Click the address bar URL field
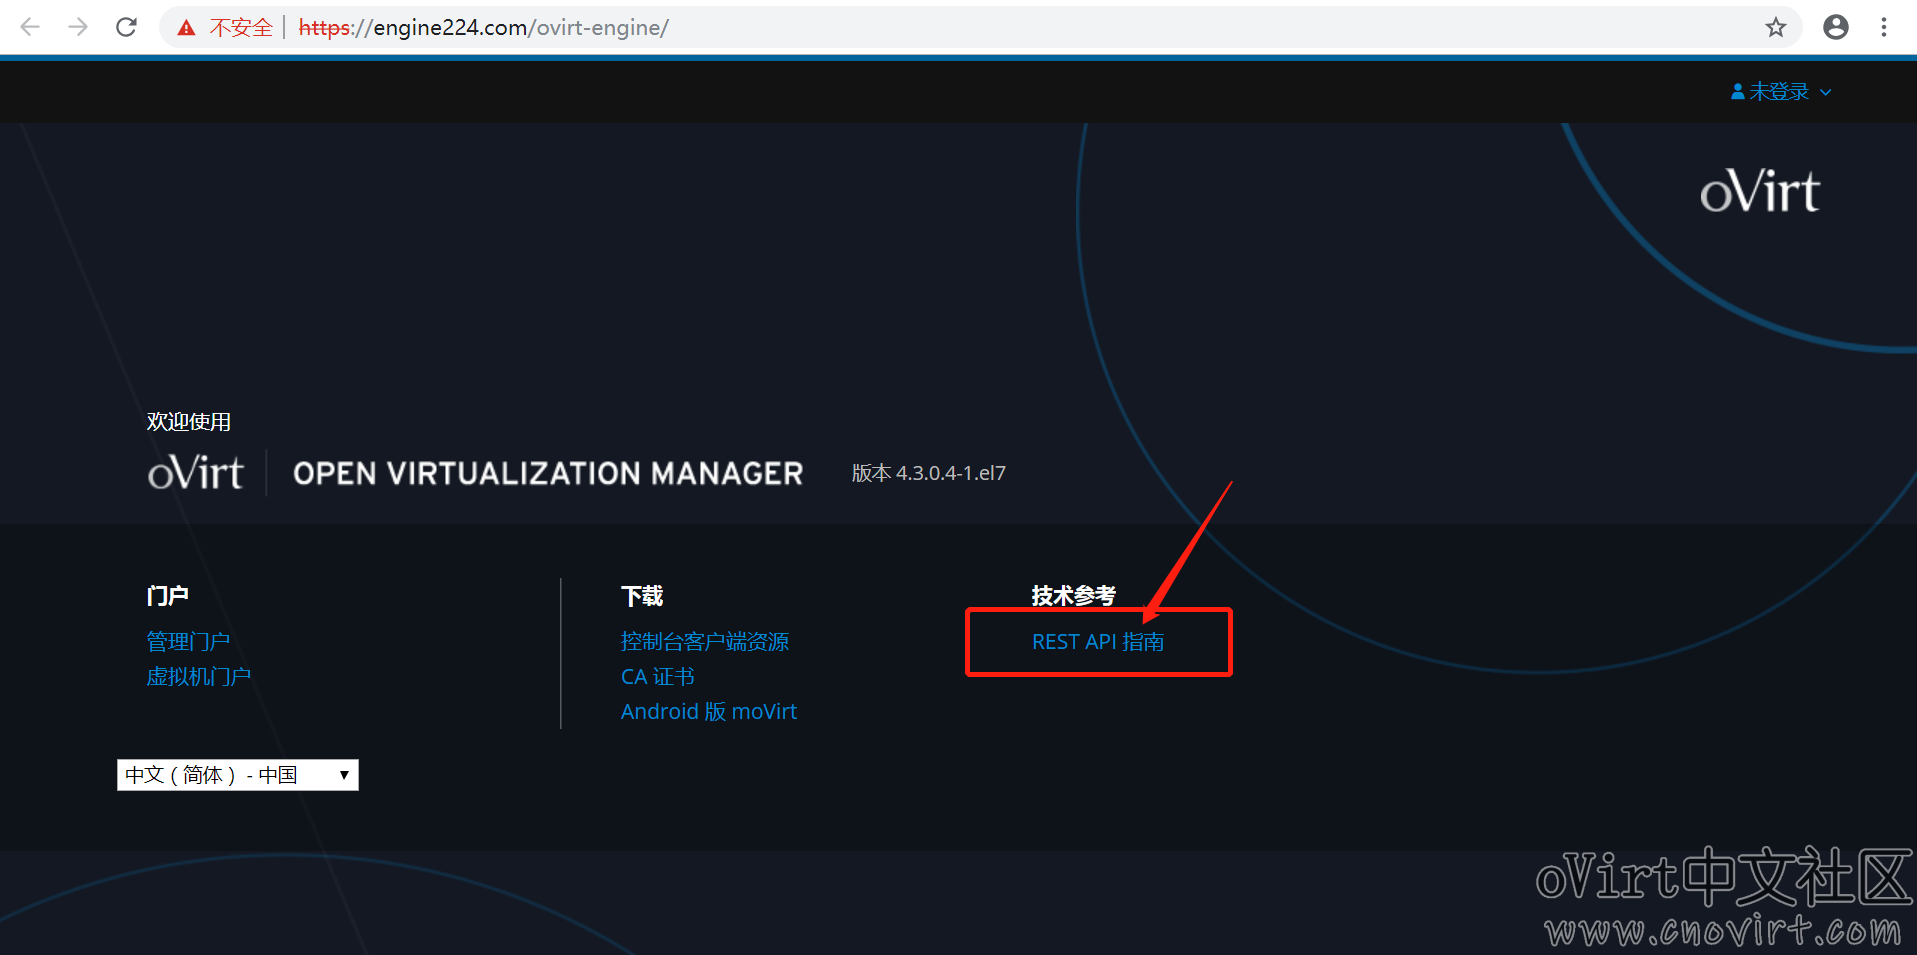 [980, 27]
